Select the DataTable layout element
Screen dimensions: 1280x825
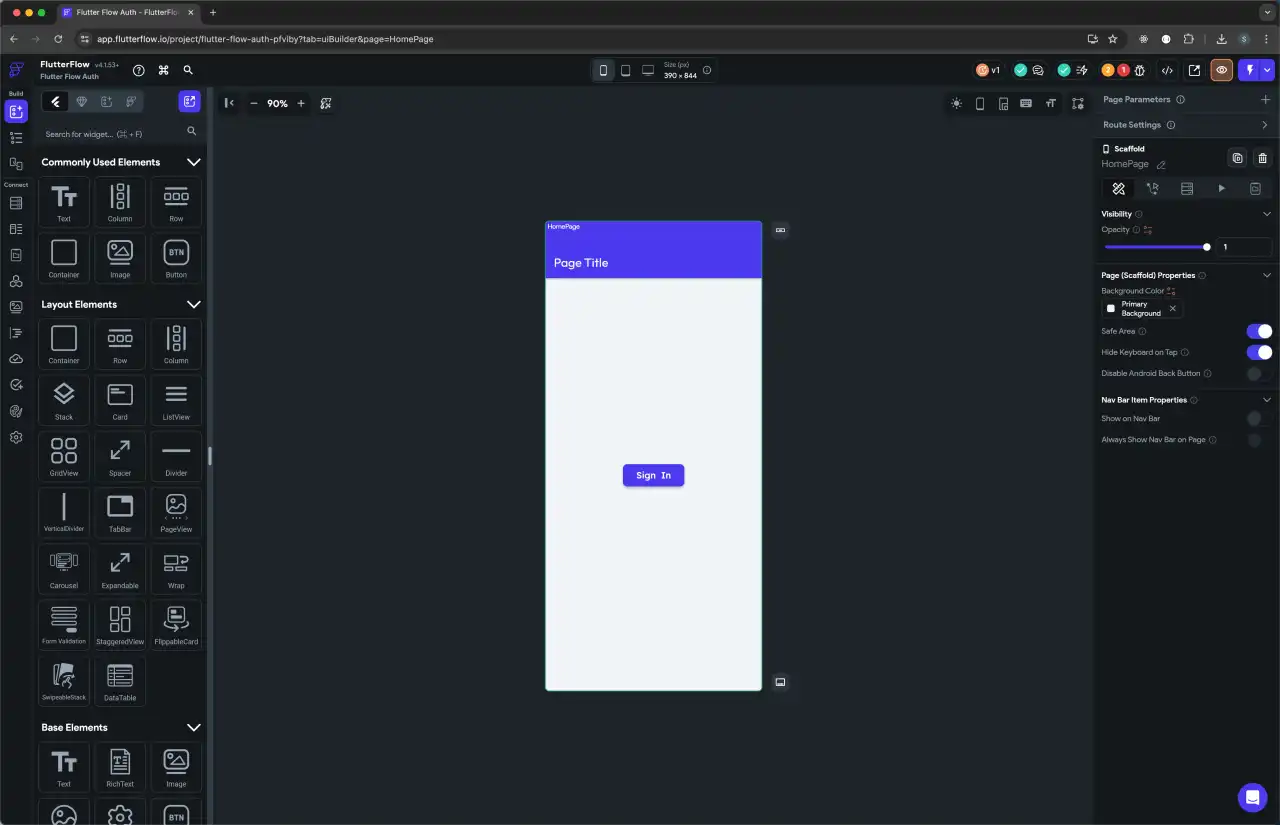click(x=119, y=681)
